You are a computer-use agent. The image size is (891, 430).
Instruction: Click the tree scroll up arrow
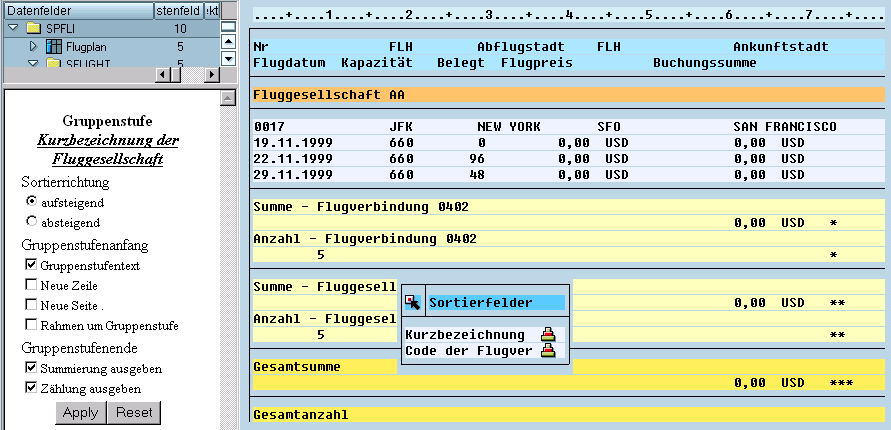(x=228, y=41)
